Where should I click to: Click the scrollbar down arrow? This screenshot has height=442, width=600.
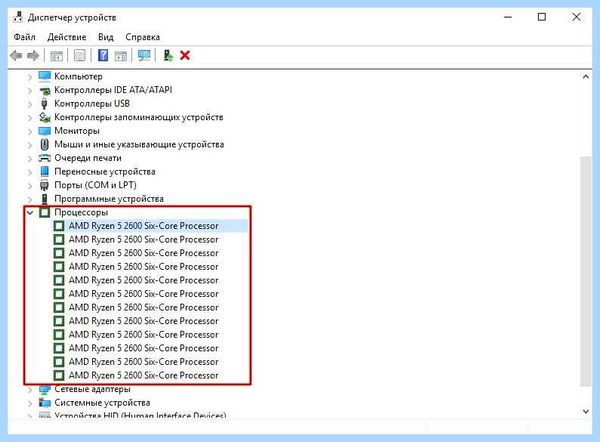[586, 411]
